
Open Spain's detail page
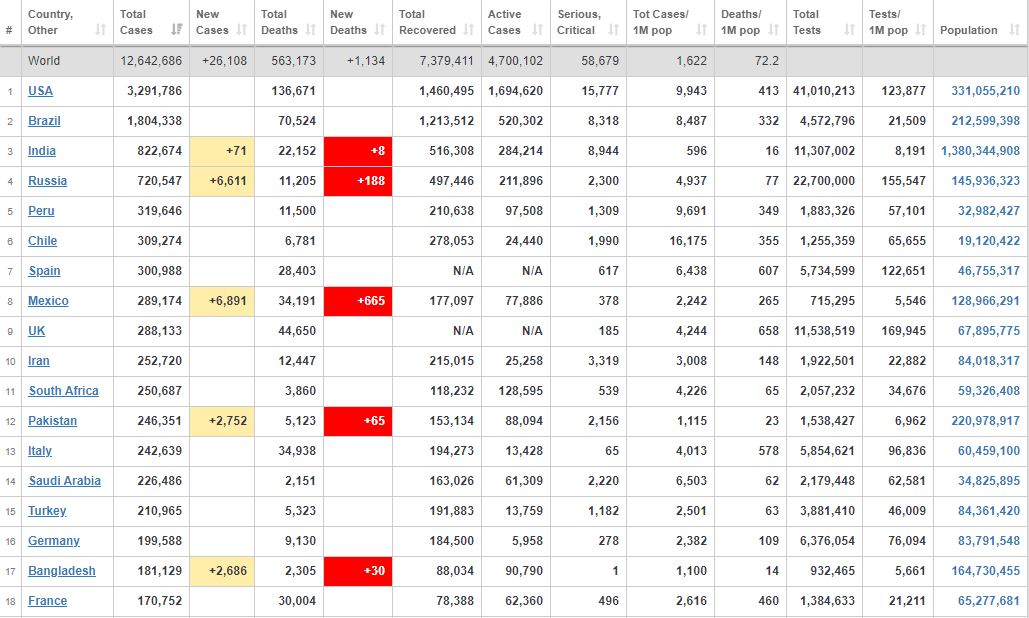44,271
